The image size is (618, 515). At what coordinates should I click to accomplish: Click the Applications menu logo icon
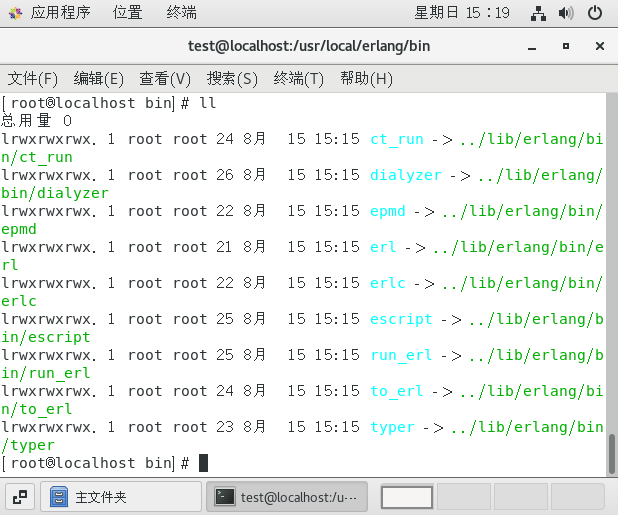[x=15, y=13]
